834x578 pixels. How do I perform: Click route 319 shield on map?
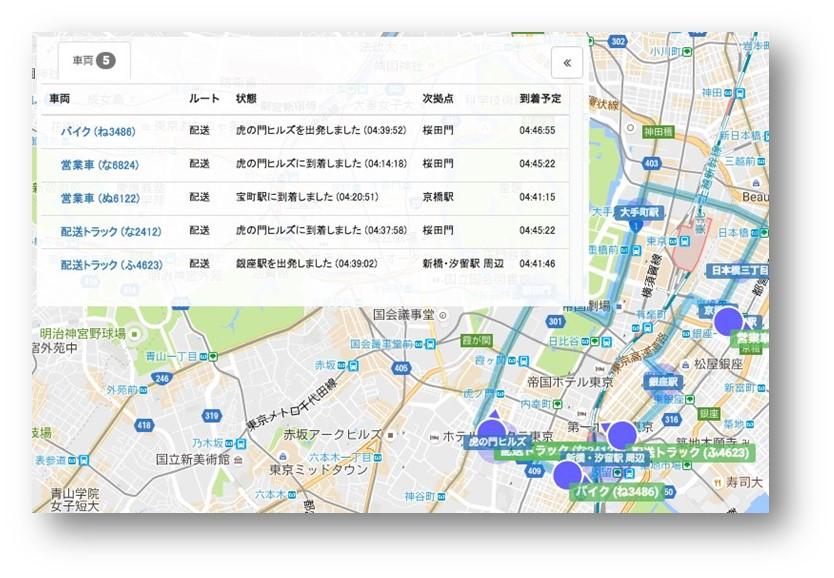(x=212, y=416)
